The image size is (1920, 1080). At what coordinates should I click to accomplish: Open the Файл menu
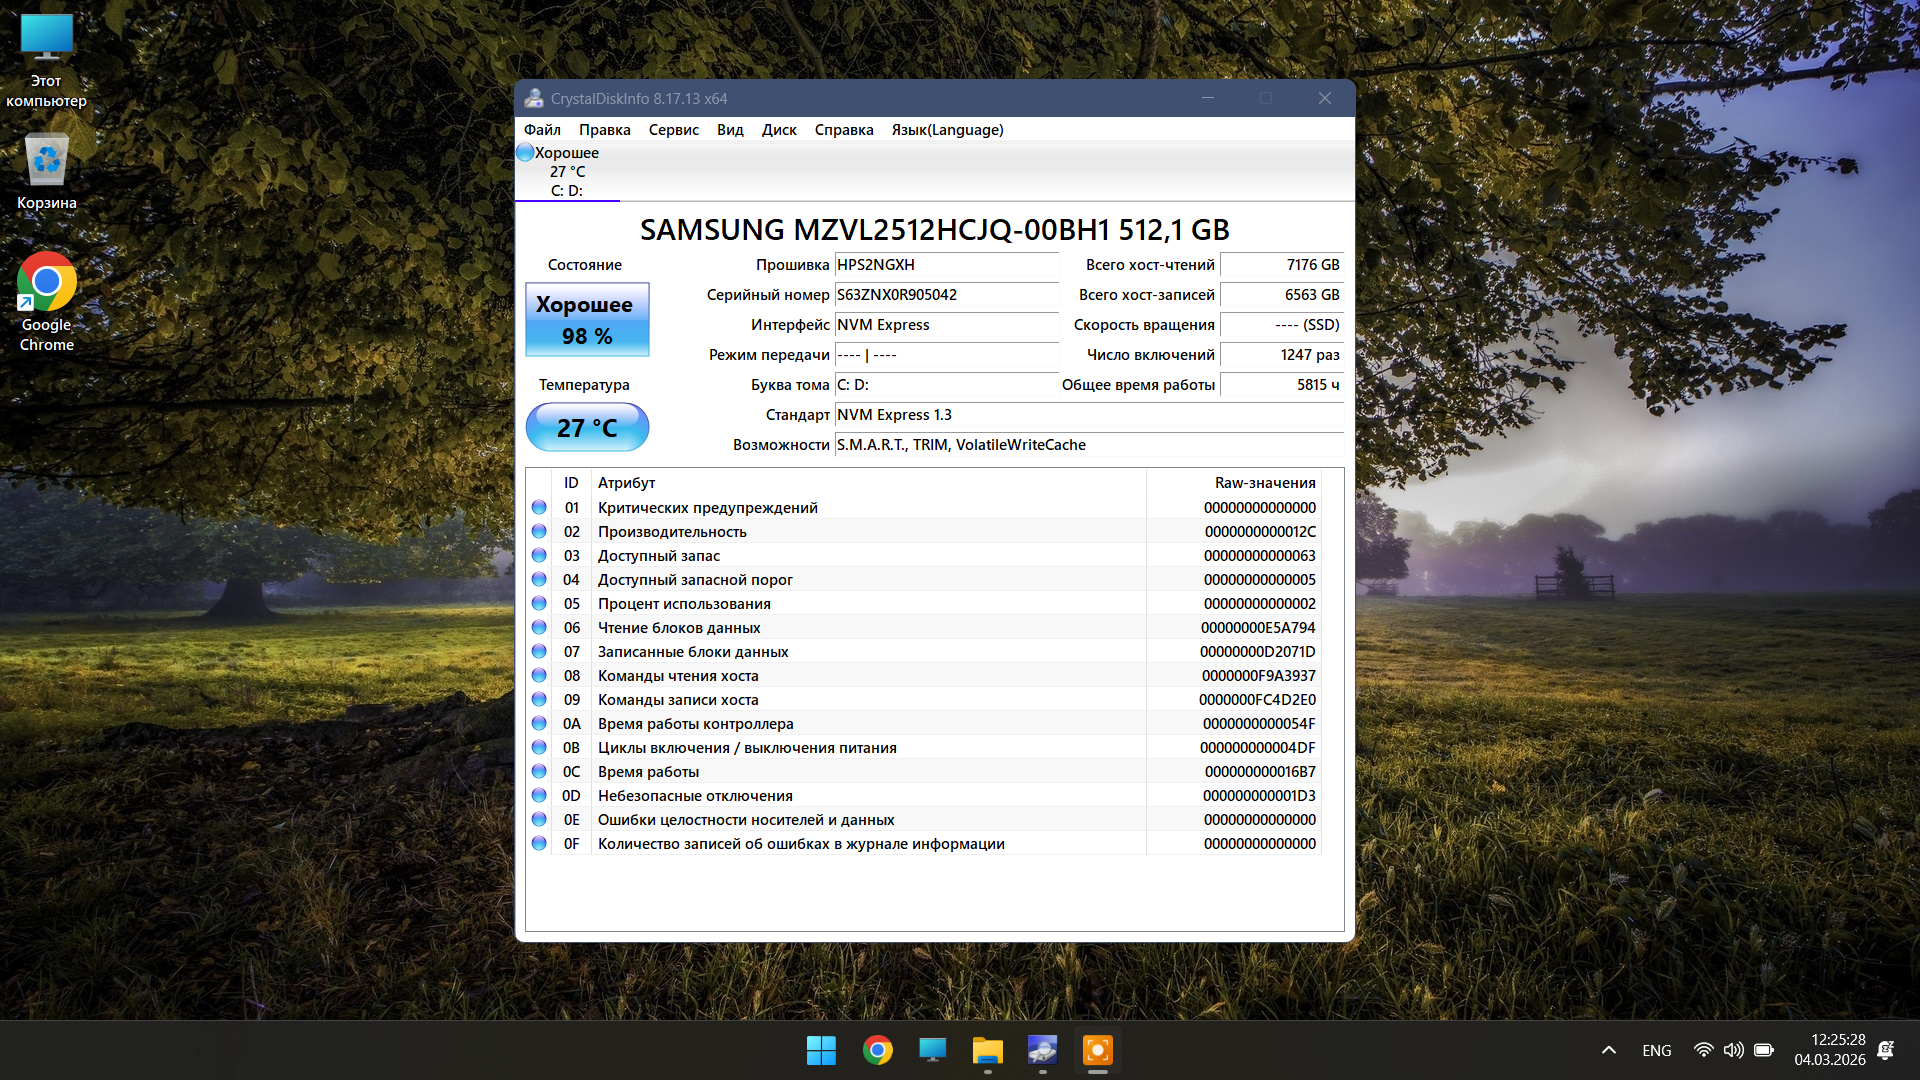click(542, 130)
